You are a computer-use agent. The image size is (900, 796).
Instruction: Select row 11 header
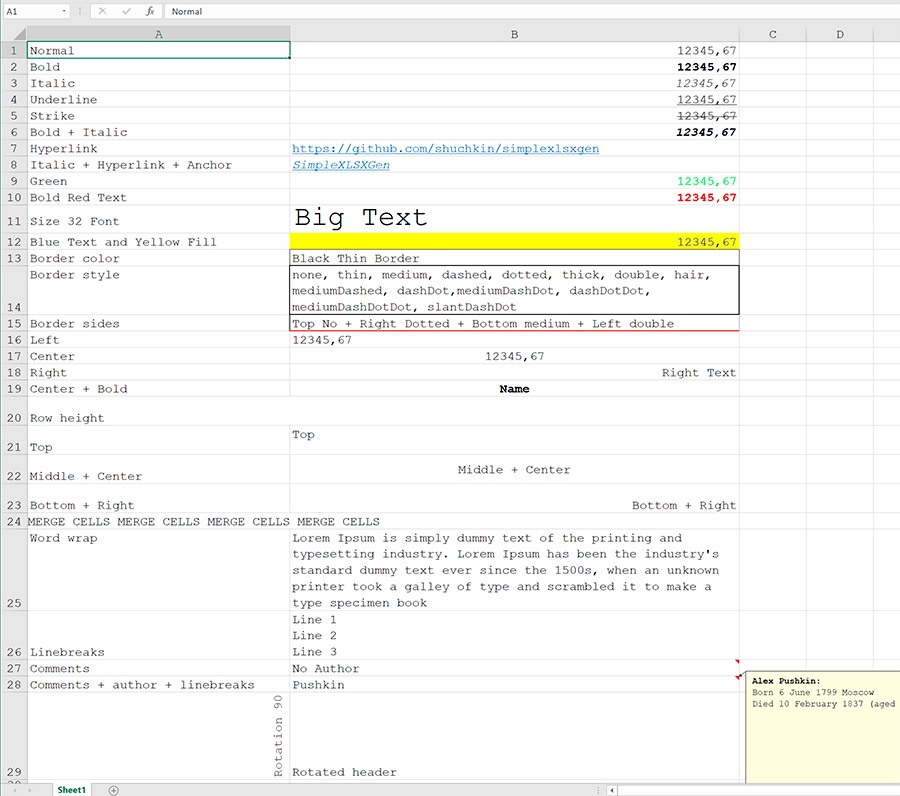pyautogui.click(x=14, y=221)
